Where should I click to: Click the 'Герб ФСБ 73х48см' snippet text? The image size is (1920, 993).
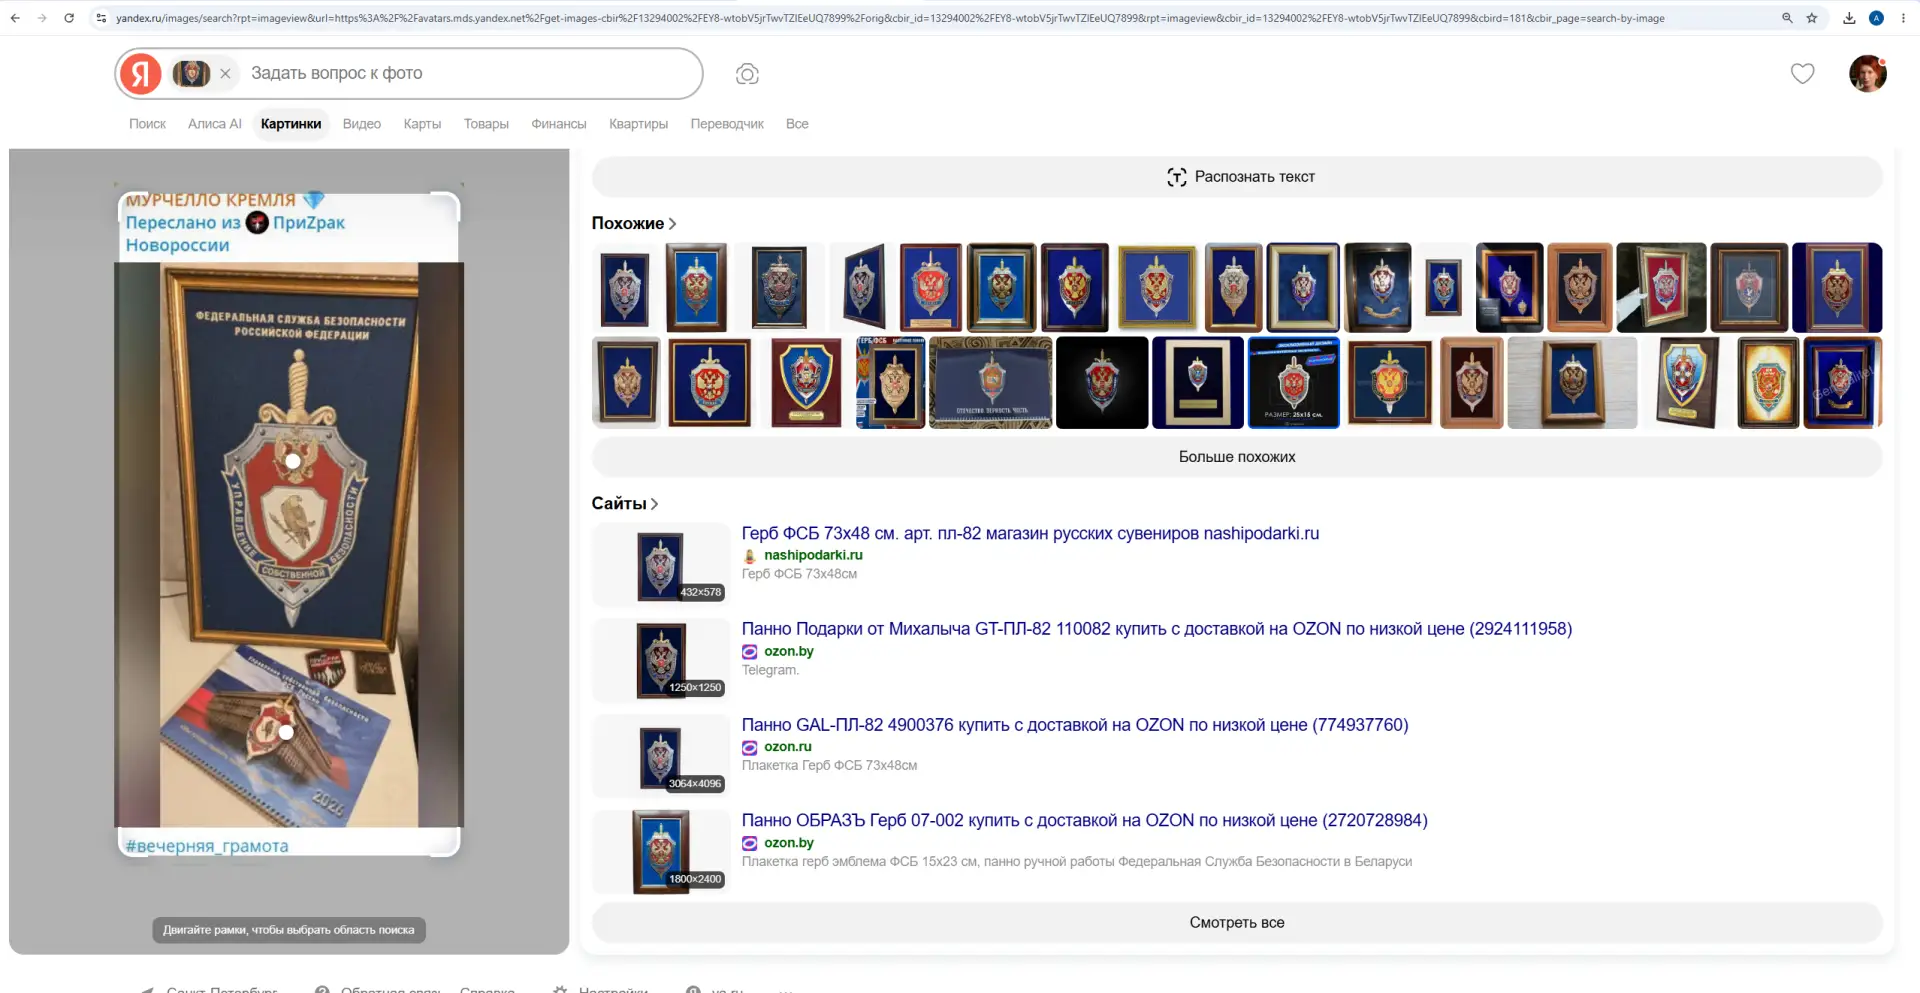click(x=799, y=574)
